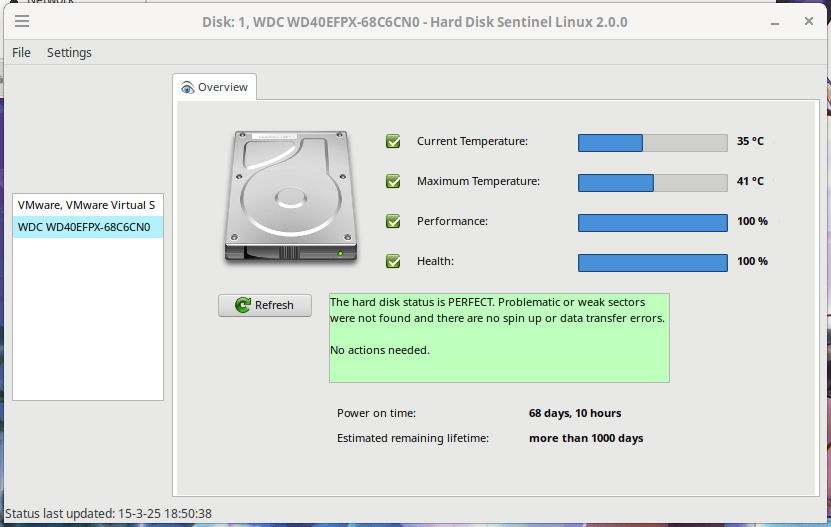
Task: Click the 68 days, 10 hours value
Action: pyautogui.click(x=575, y=413)
